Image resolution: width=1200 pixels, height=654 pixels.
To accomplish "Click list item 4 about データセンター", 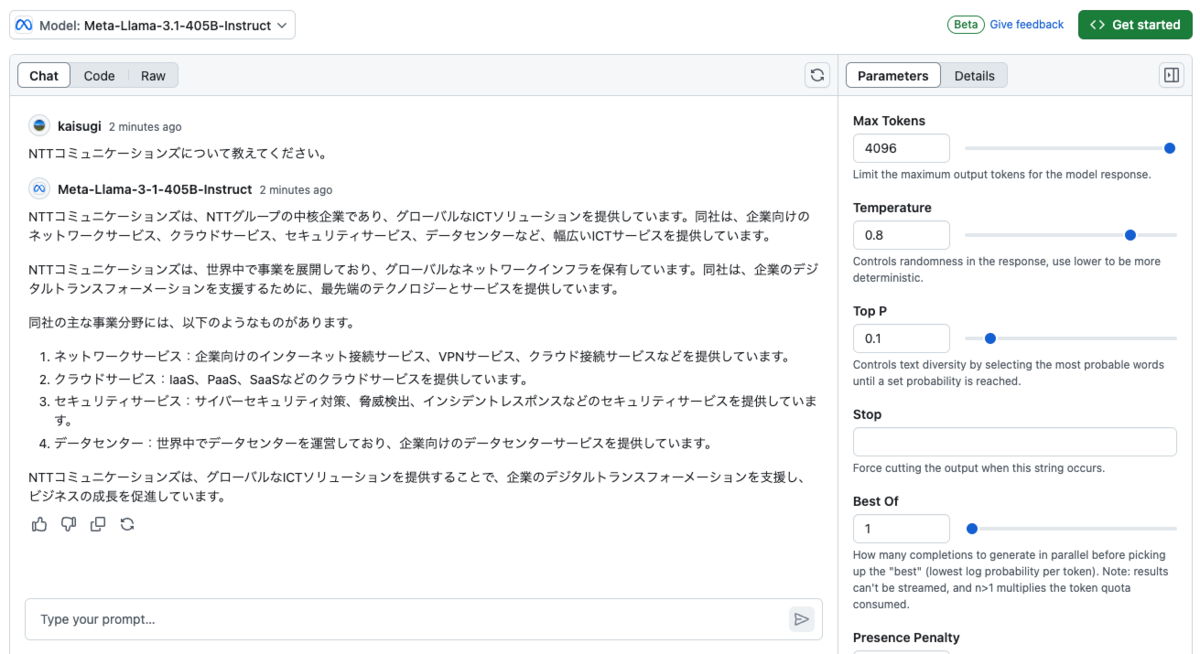I will (383, 443).
